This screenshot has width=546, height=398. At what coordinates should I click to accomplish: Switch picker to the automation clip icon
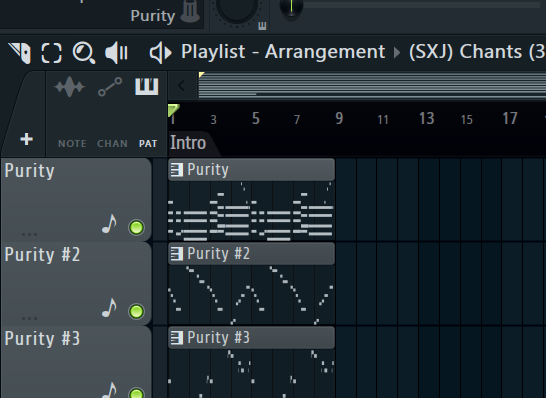tap(110, 87)
